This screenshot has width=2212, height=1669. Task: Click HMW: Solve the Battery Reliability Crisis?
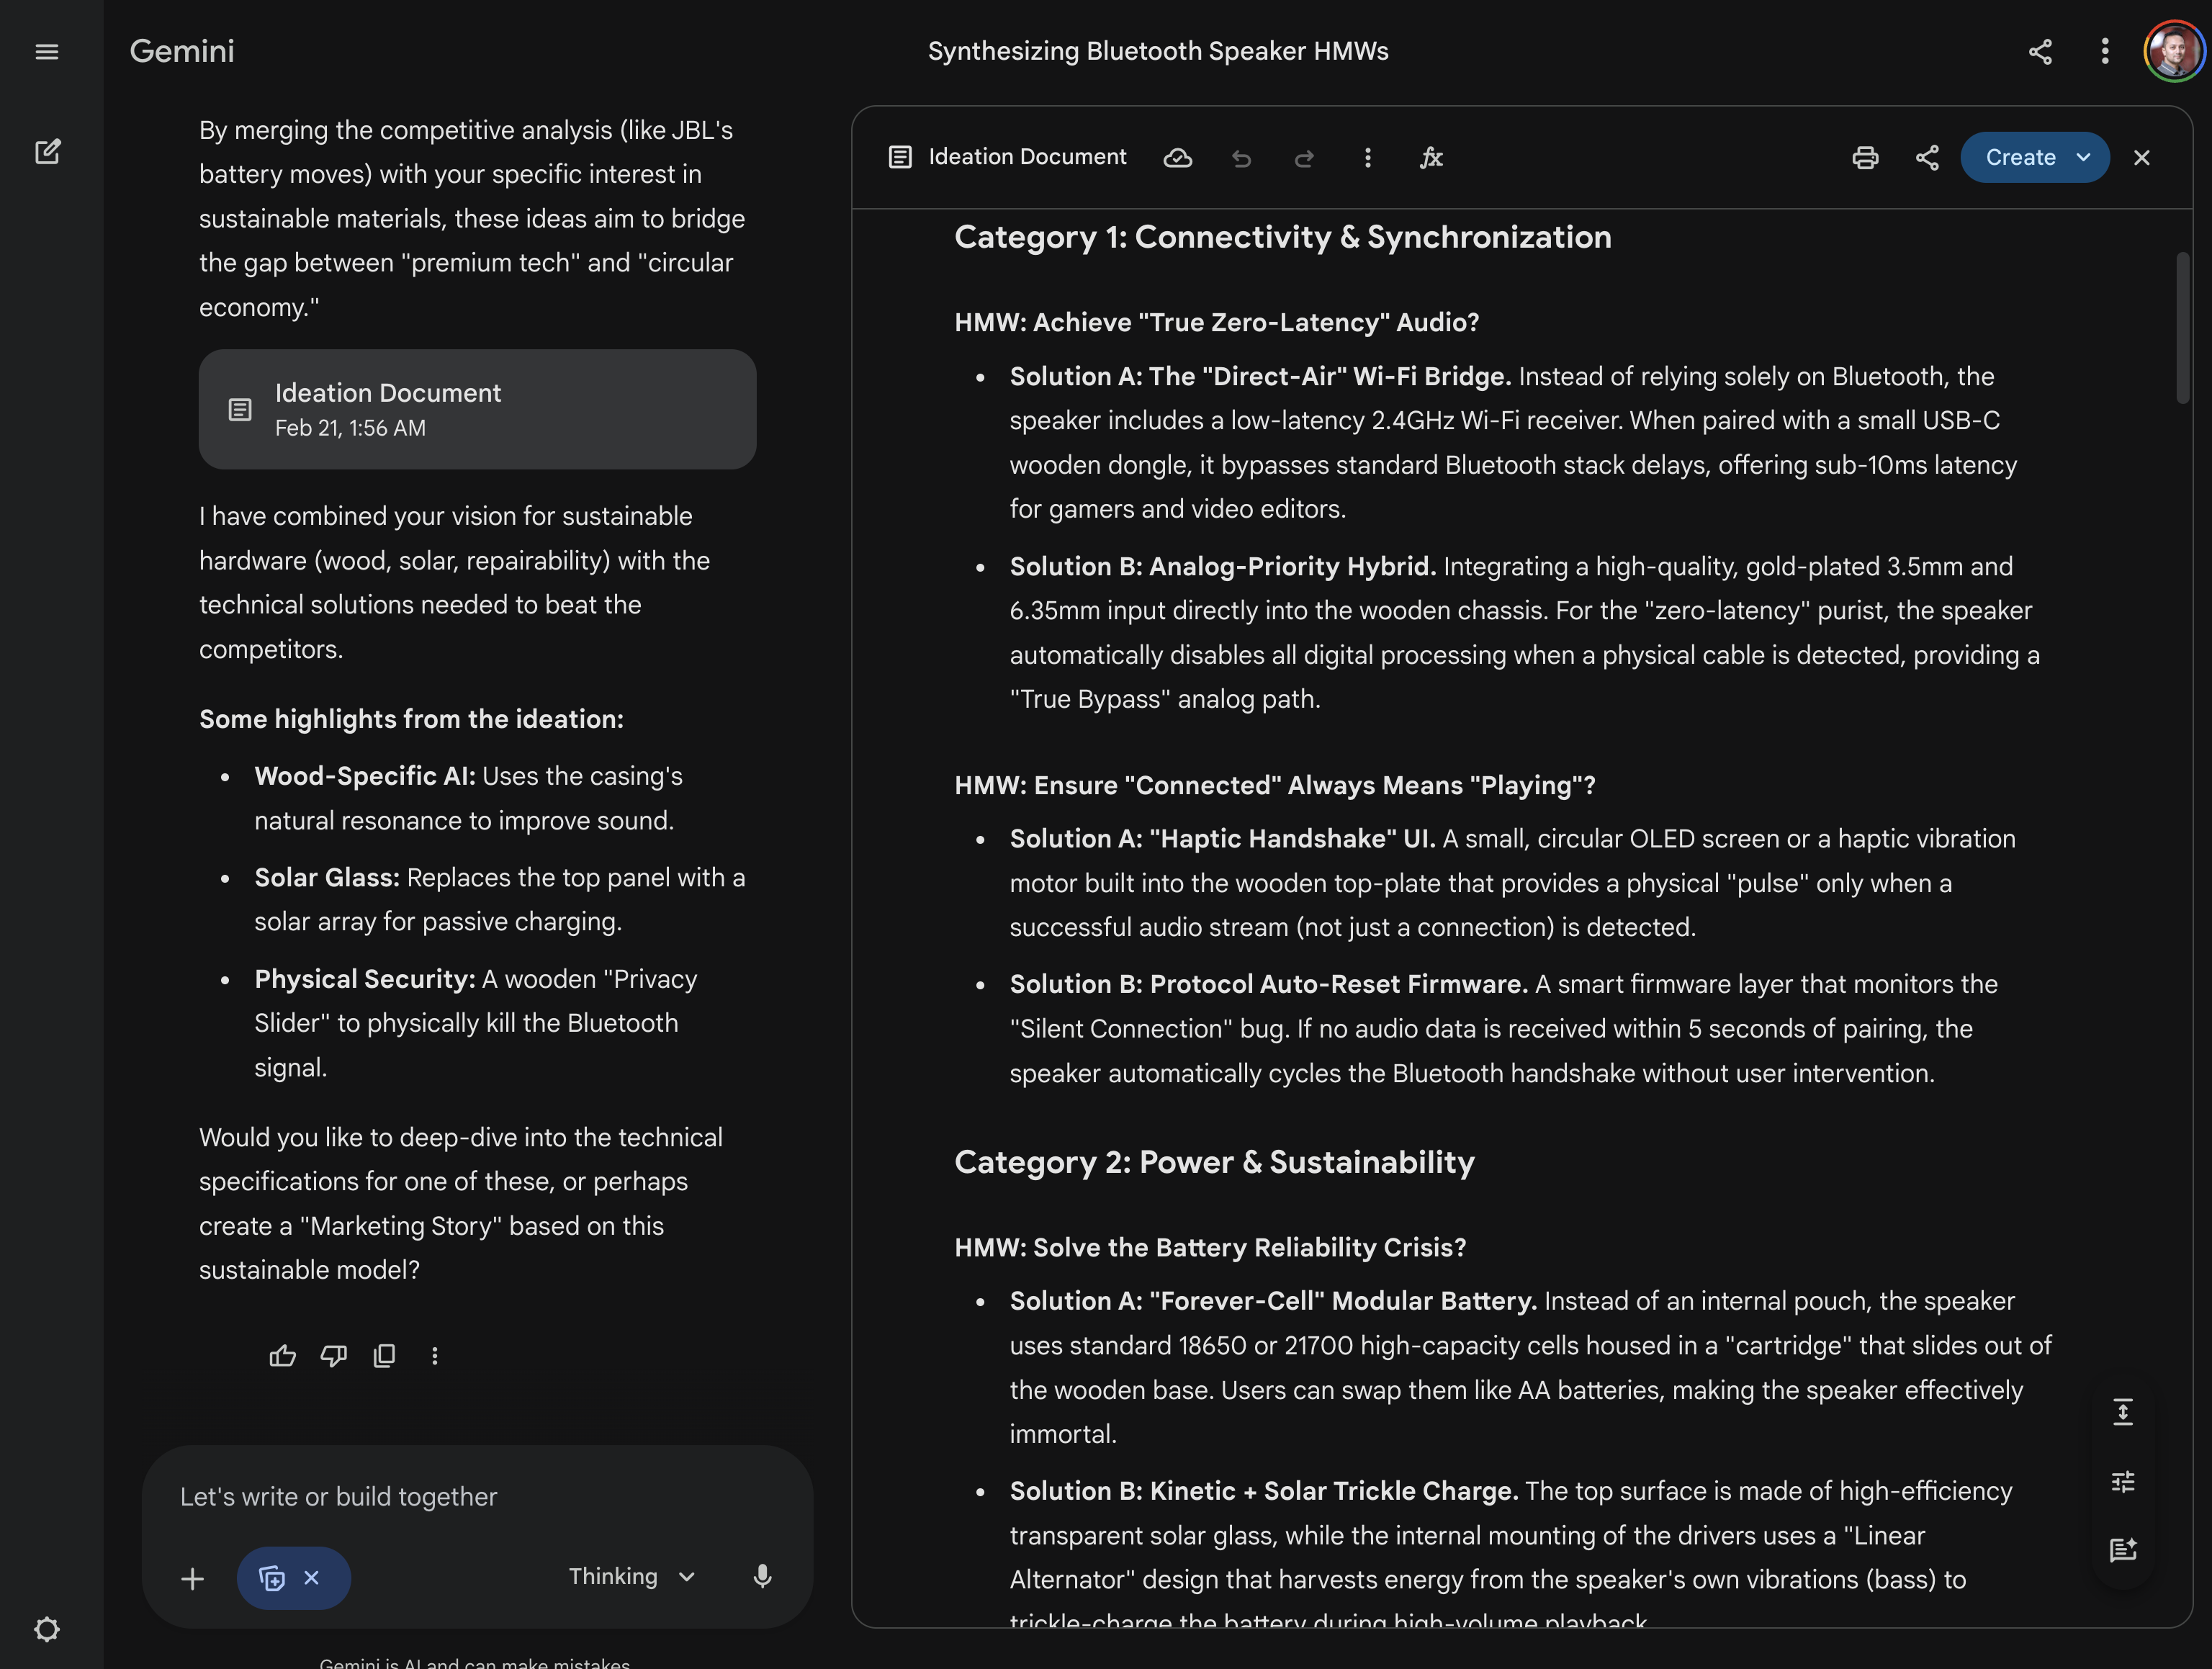pos(1210,1248)
